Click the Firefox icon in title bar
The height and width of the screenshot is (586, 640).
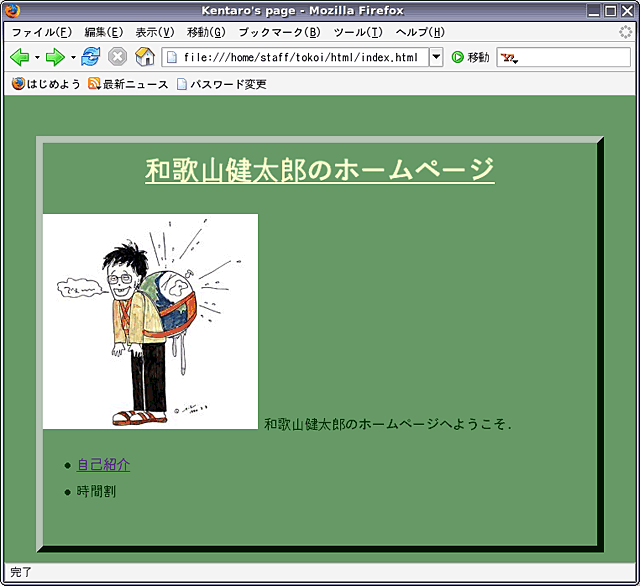point(12,10)
